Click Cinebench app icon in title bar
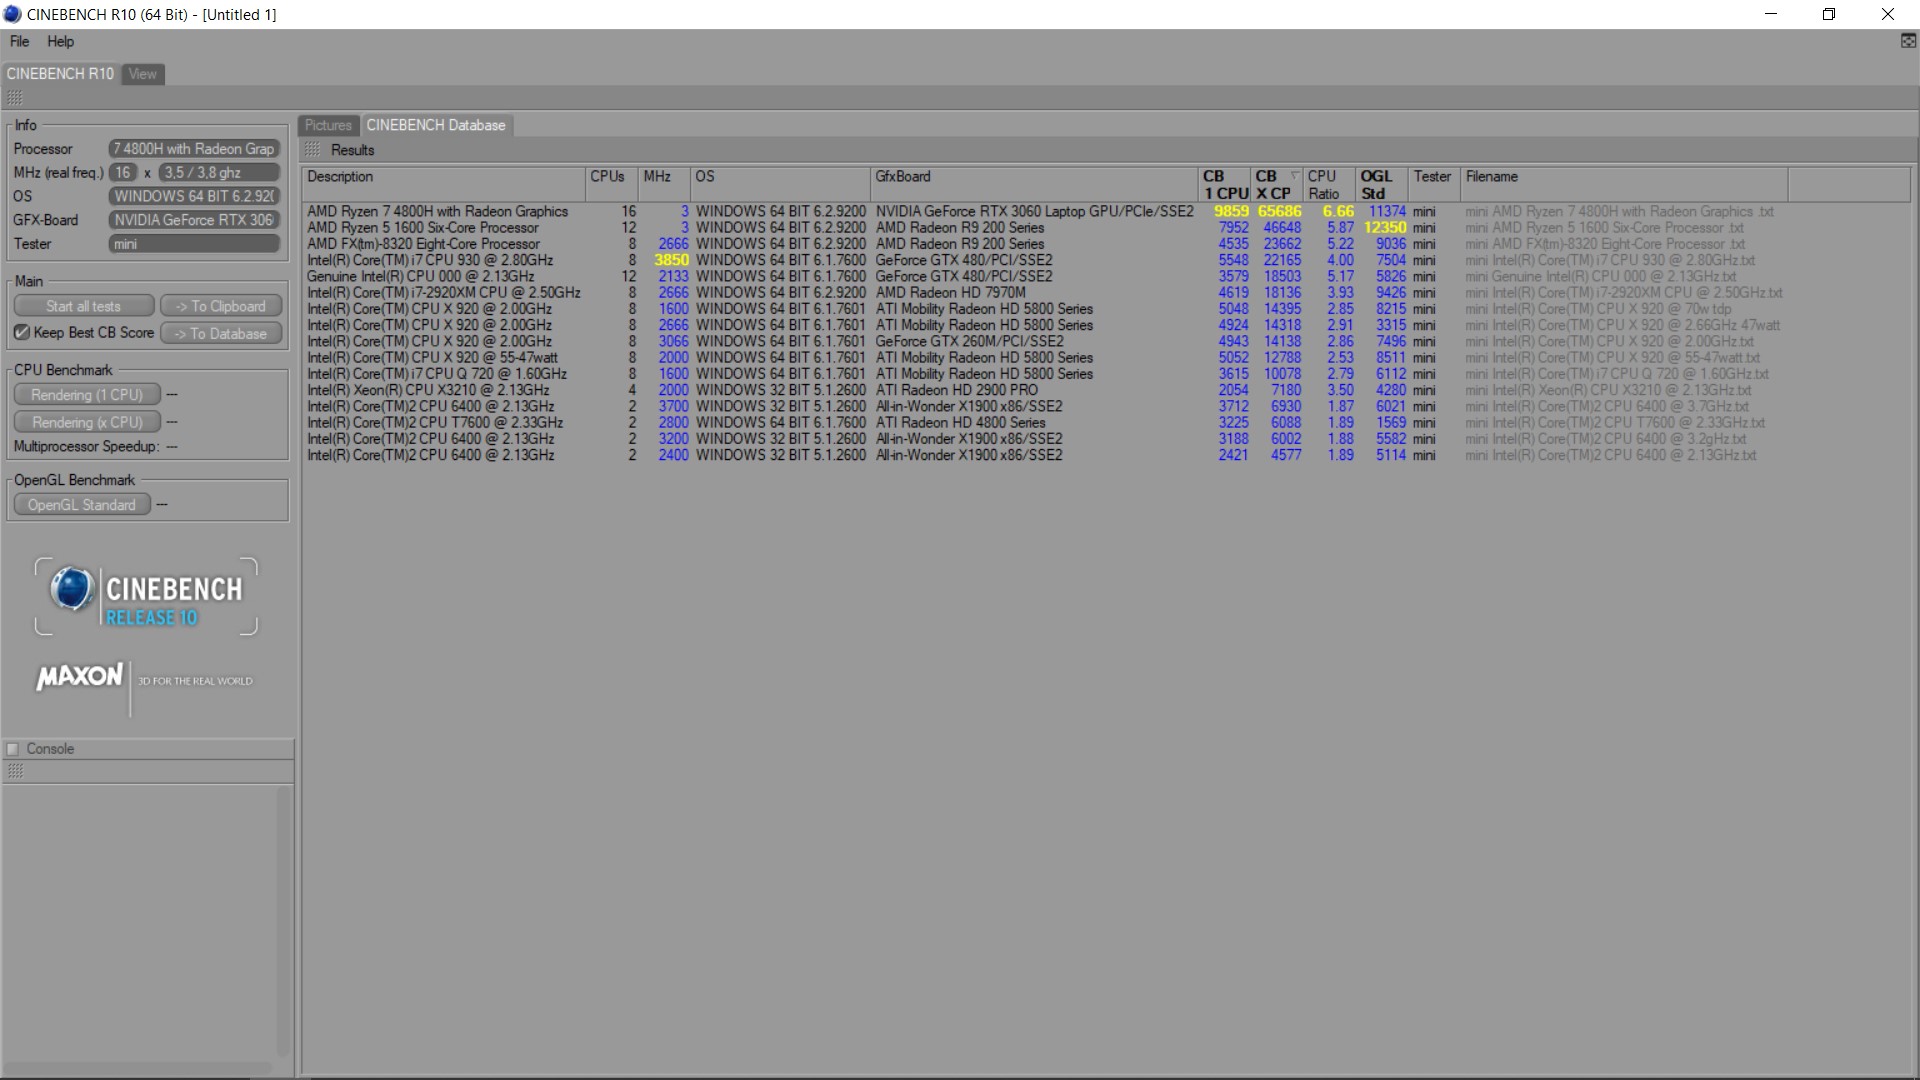 click(13, 14)
